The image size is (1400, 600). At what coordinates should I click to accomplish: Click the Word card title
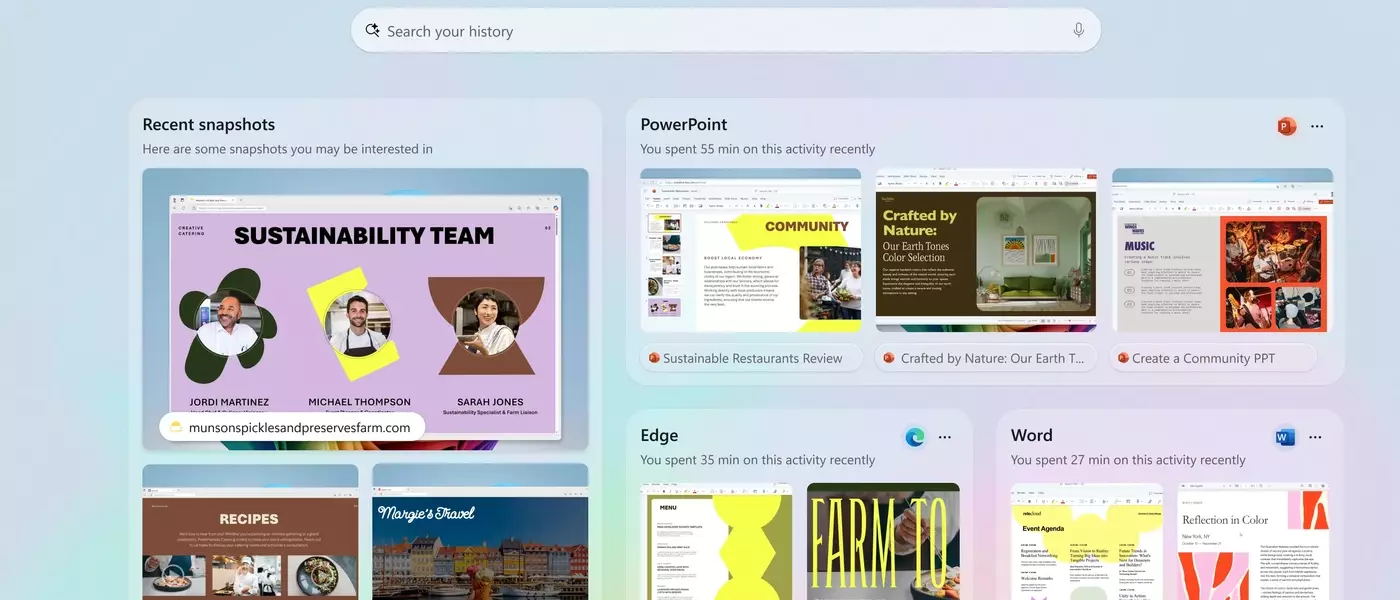(x=1031, y=436)
